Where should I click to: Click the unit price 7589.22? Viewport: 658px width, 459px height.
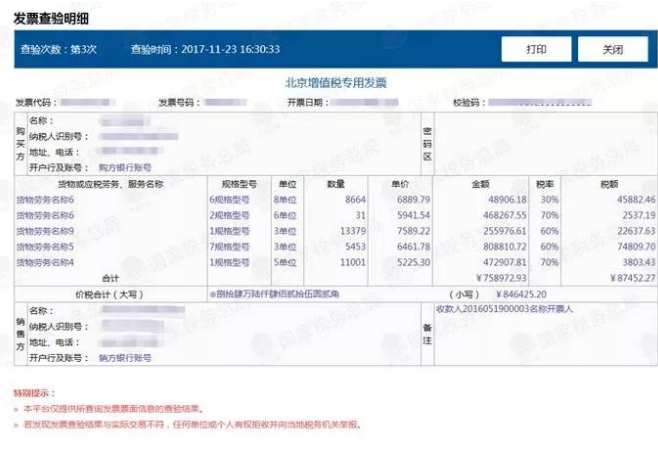414,231
